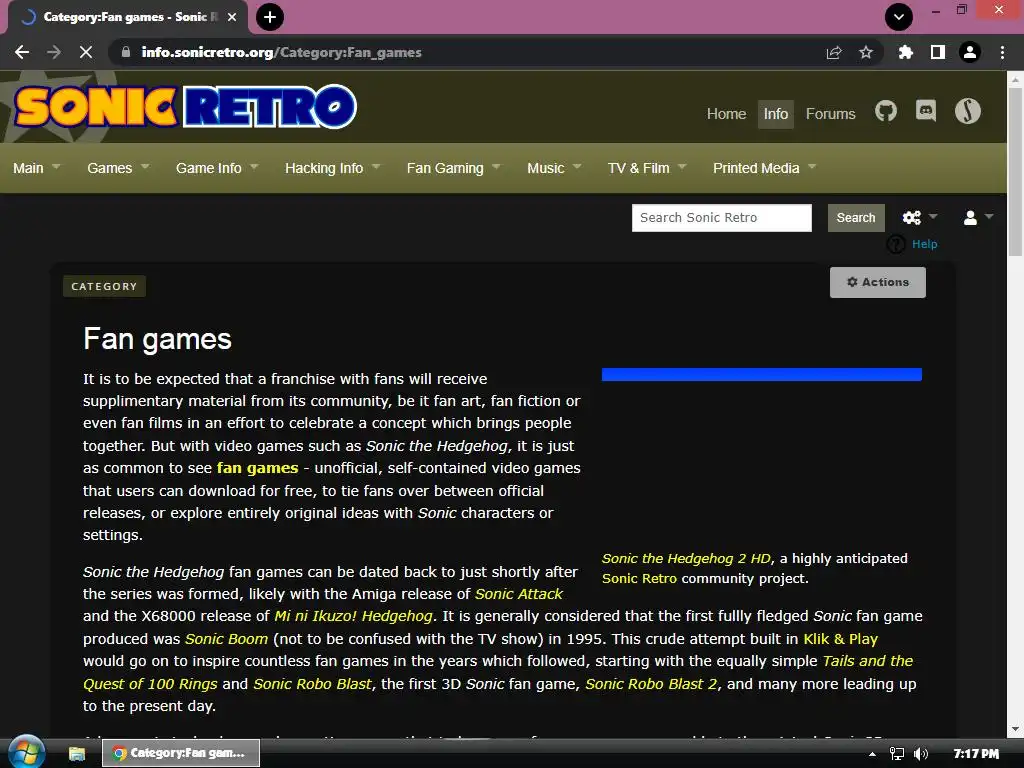The image size is (1024, 768).
Task: Open a new browser tab
Action: [270, 17]
